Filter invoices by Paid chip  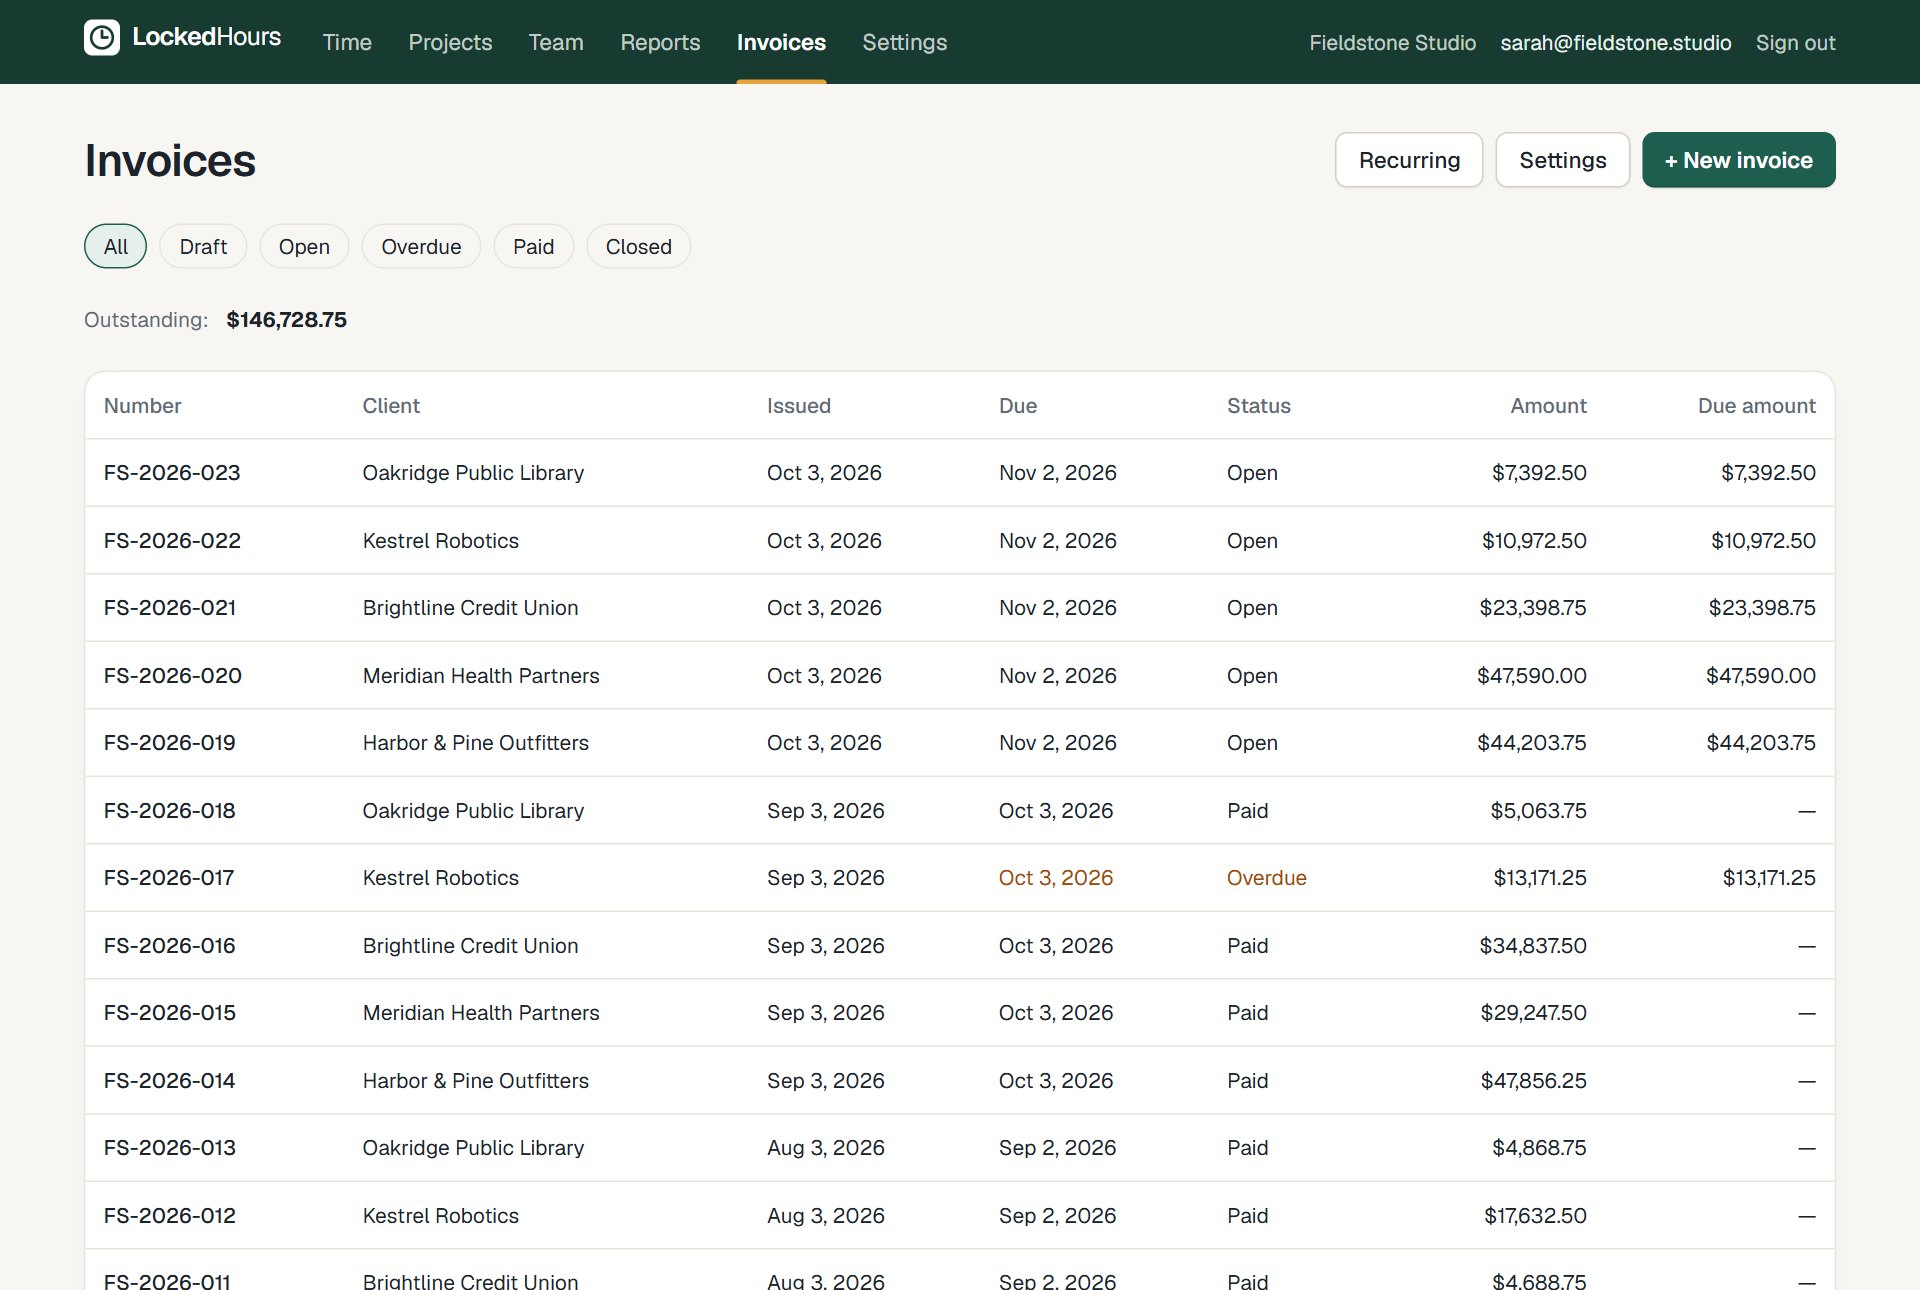pos(533,246)
